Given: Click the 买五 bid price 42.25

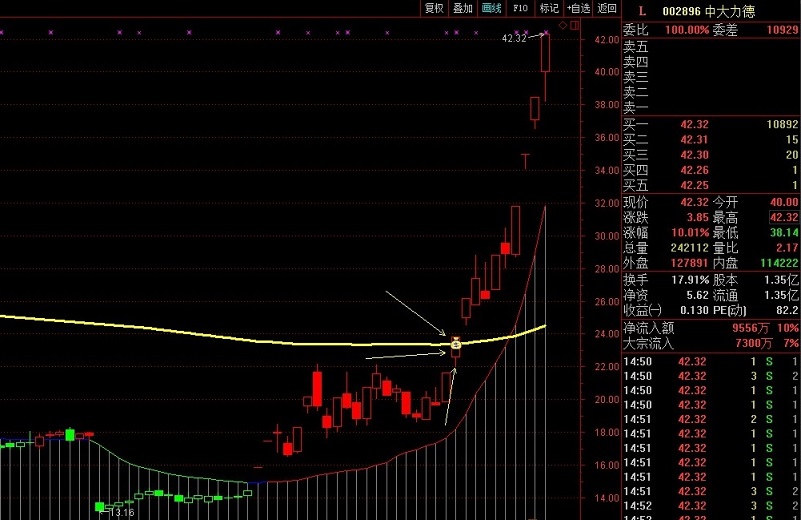Looking at the screenshot, I should (694, 185).
